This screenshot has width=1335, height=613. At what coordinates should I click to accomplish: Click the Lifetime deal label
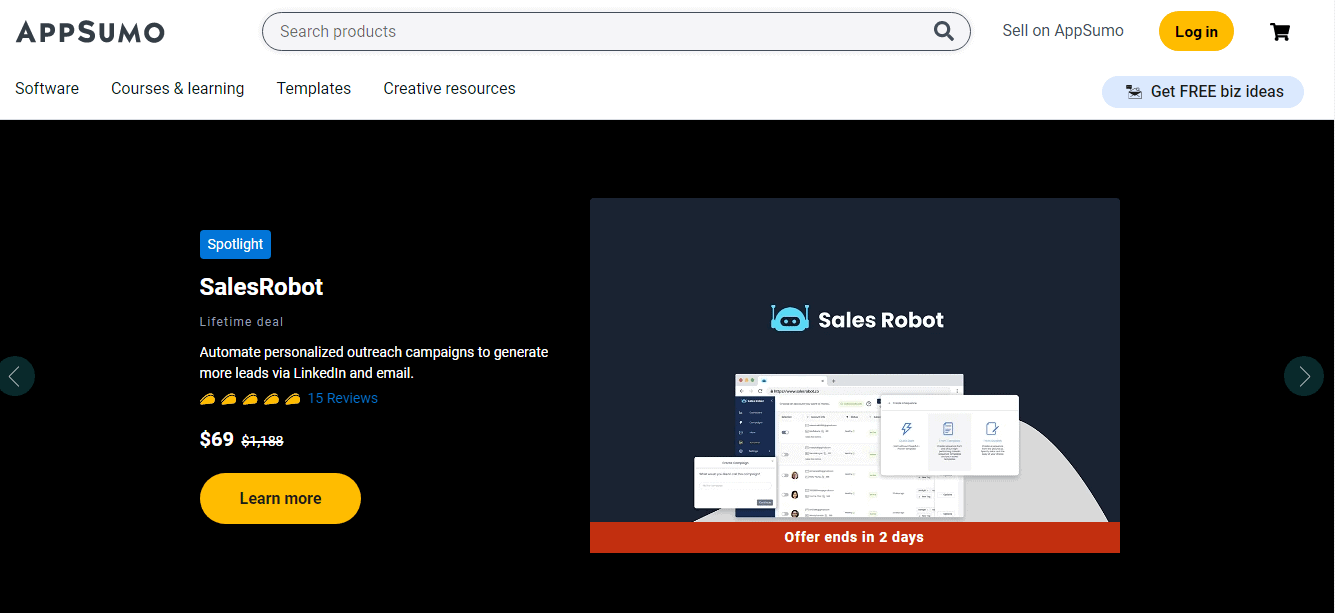[241, 322]
